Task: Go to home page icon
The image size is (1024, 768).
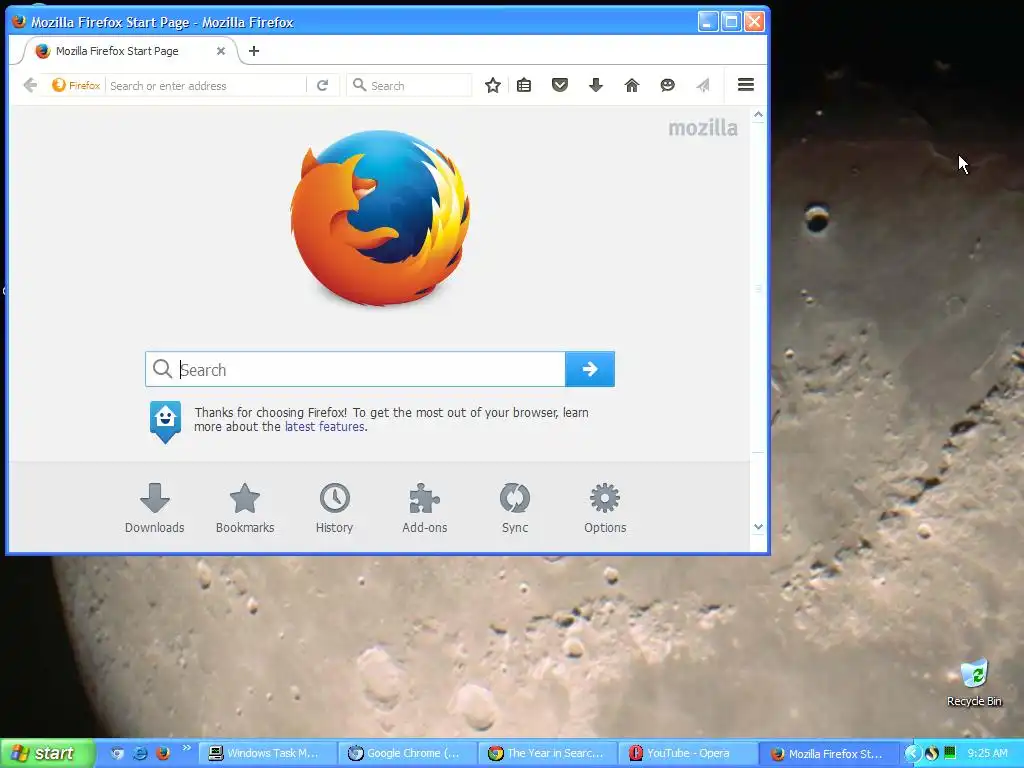Action: pos(632,85)
